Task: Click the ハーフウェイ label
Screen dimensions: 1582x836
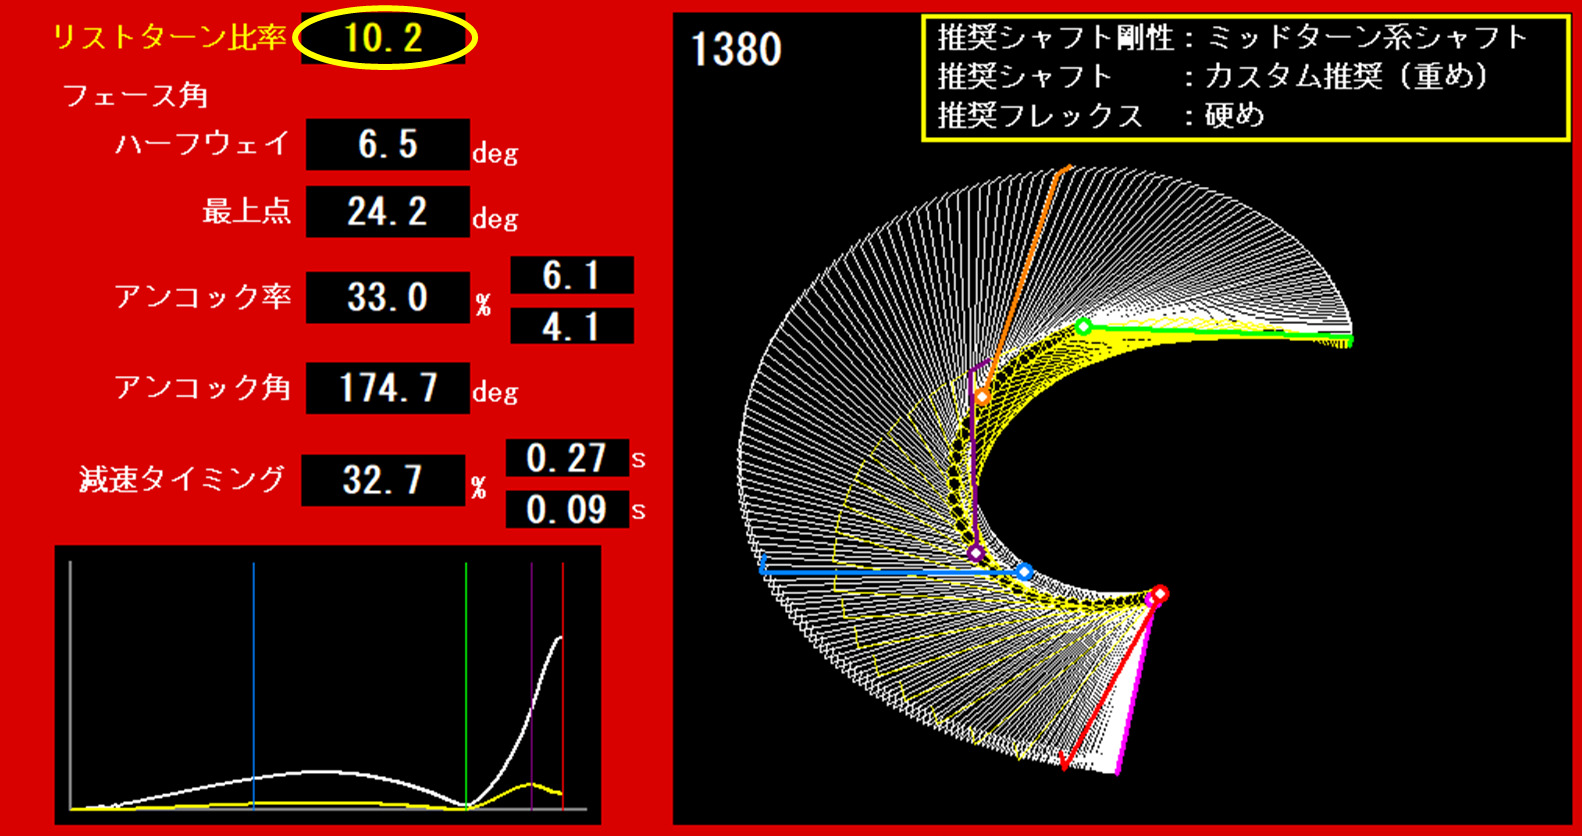Action: [x=202, y=144]
